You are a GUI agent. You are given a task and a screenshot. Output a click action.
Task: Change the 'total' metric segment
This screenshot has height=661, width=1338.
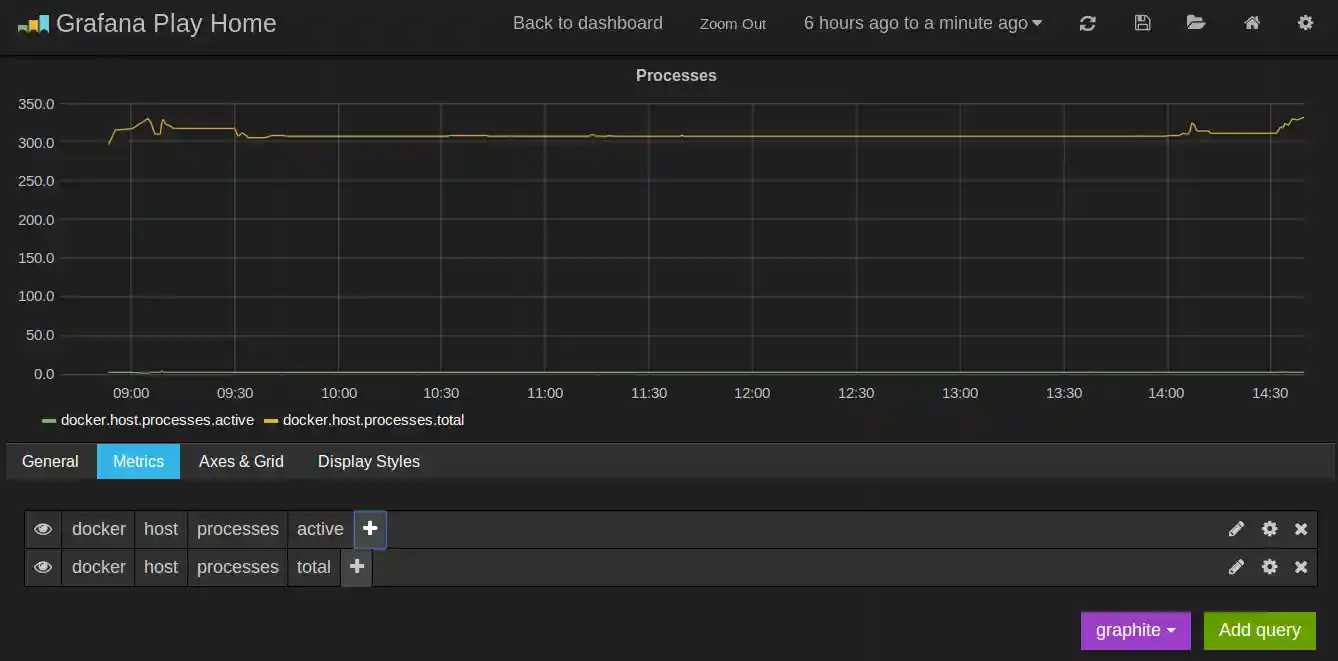coord(314,567)
